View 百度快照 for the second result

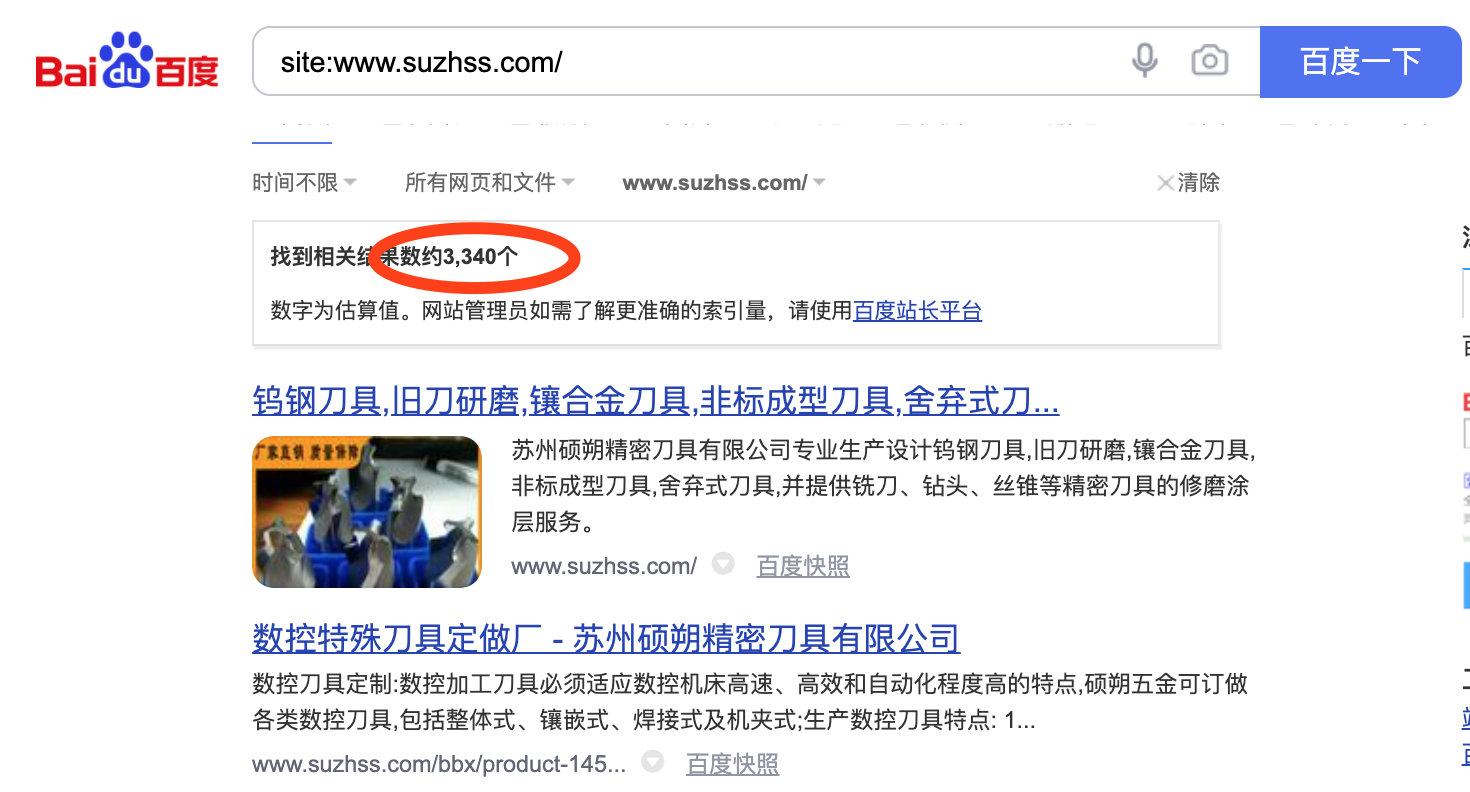pyautogui.click(x=732, y=765)
